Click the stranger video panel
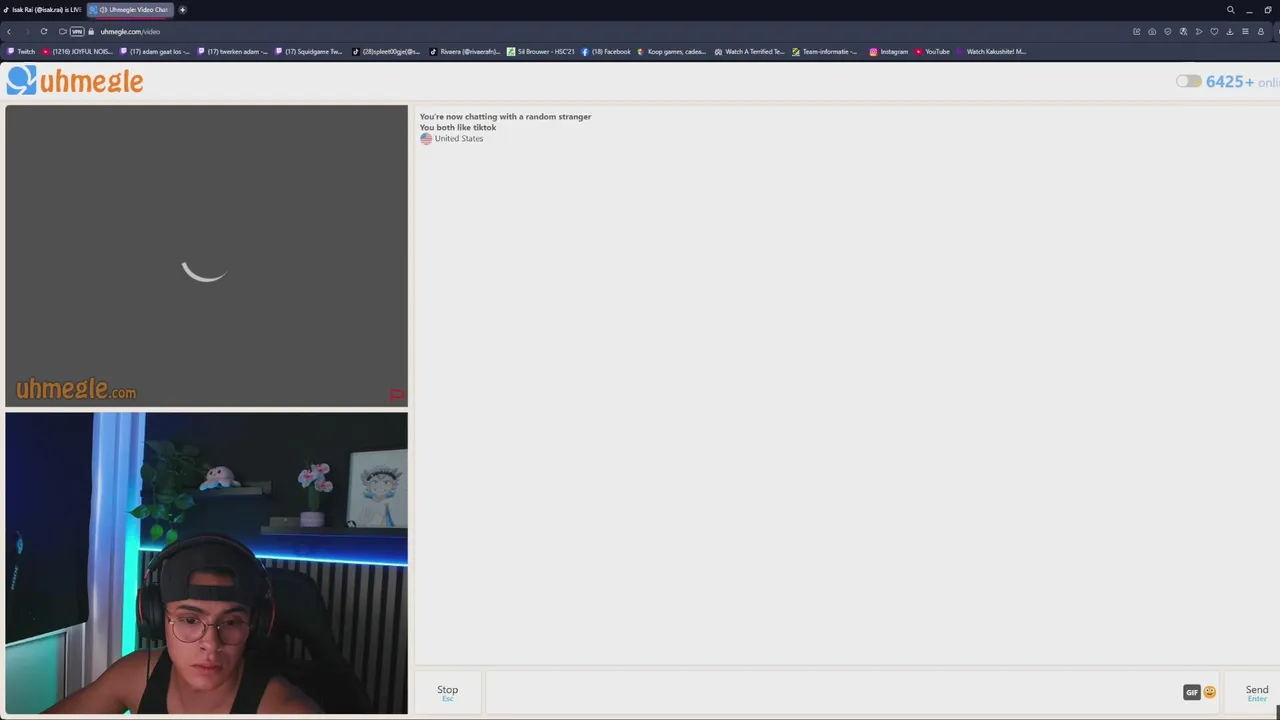 (x=206, y=256)
